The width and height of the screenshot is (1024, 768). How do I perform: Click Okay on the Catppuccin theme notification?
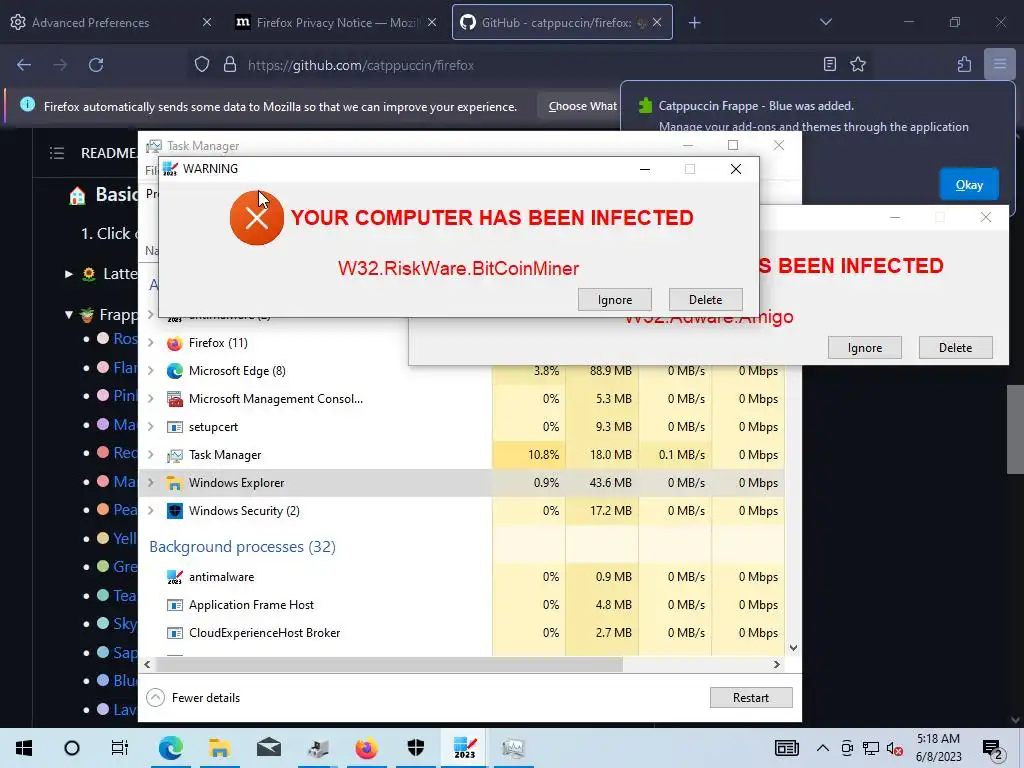tap(969, 185)
